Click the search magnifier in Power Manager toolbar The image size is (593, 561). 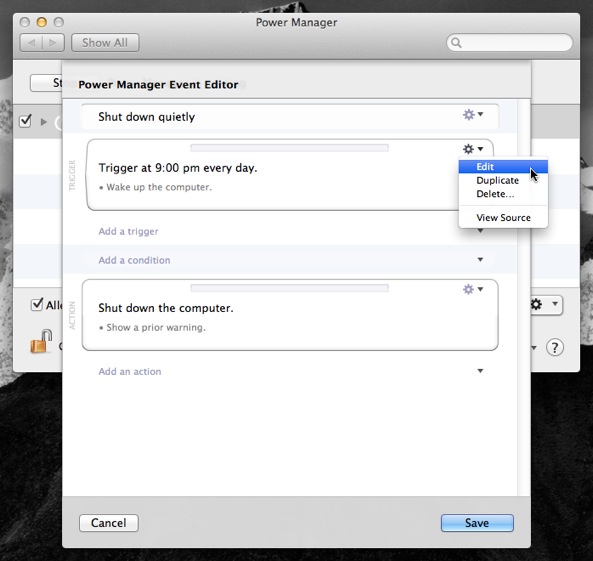(456, 43)
